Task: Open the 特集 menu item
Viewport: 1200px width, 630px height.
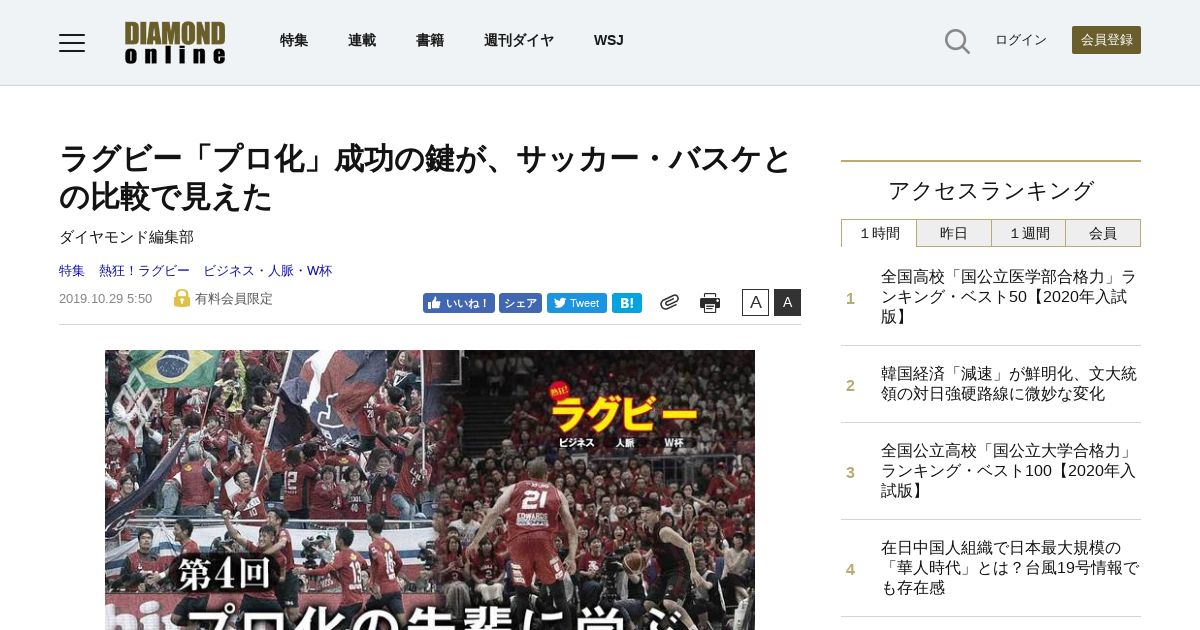Action: [294, 40]
